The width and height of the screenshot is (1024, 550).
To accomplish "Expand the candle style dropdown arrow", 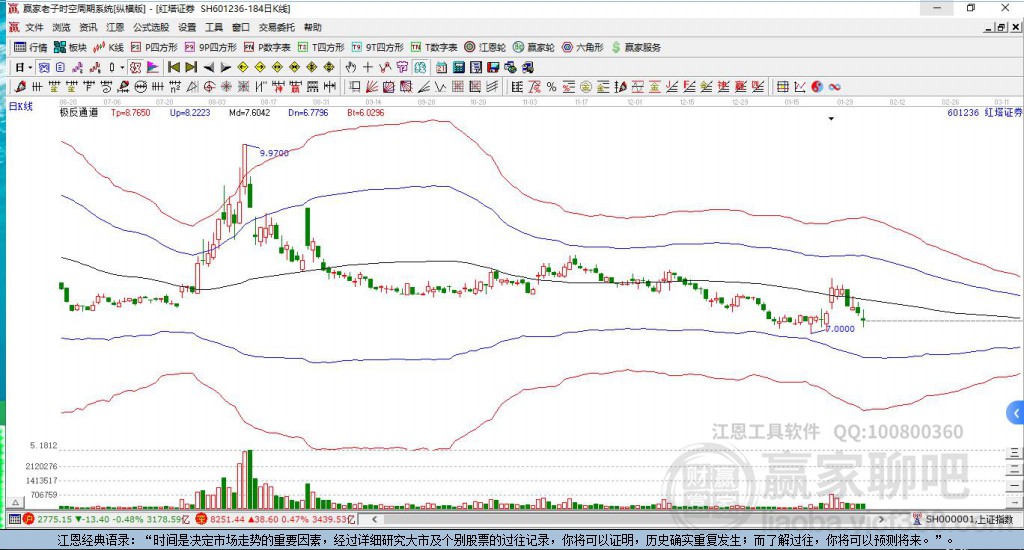I will [x=121, y=67].
